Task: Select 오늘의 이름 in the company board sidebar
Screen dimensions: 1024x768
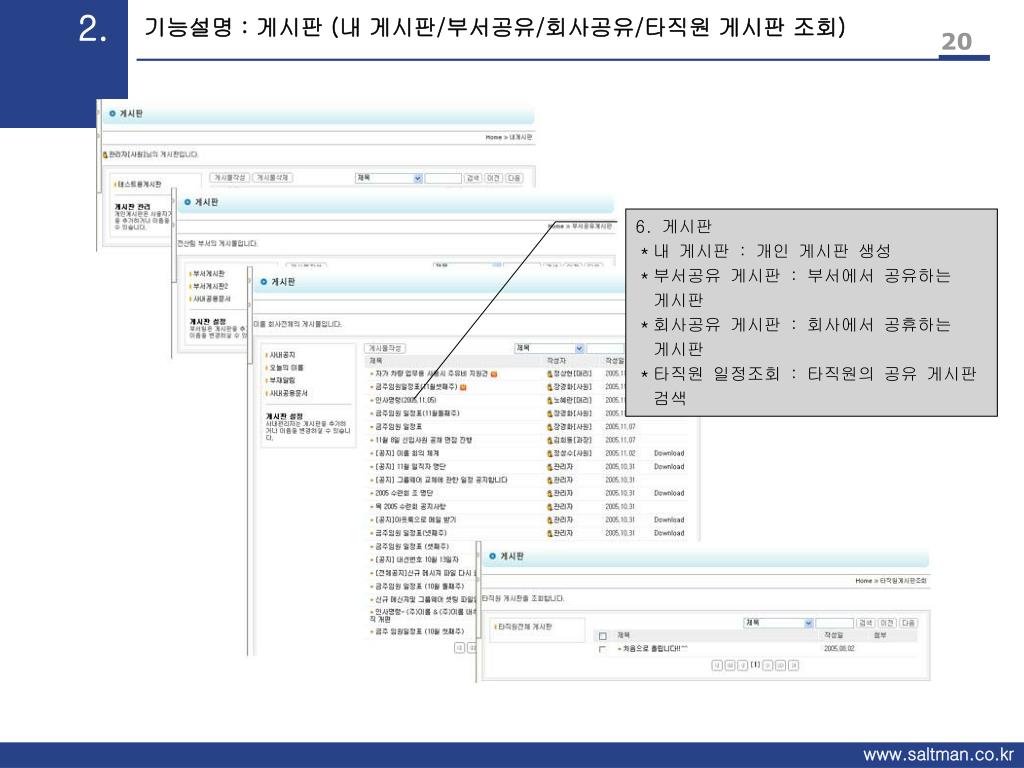Action: tap(285, 368)
